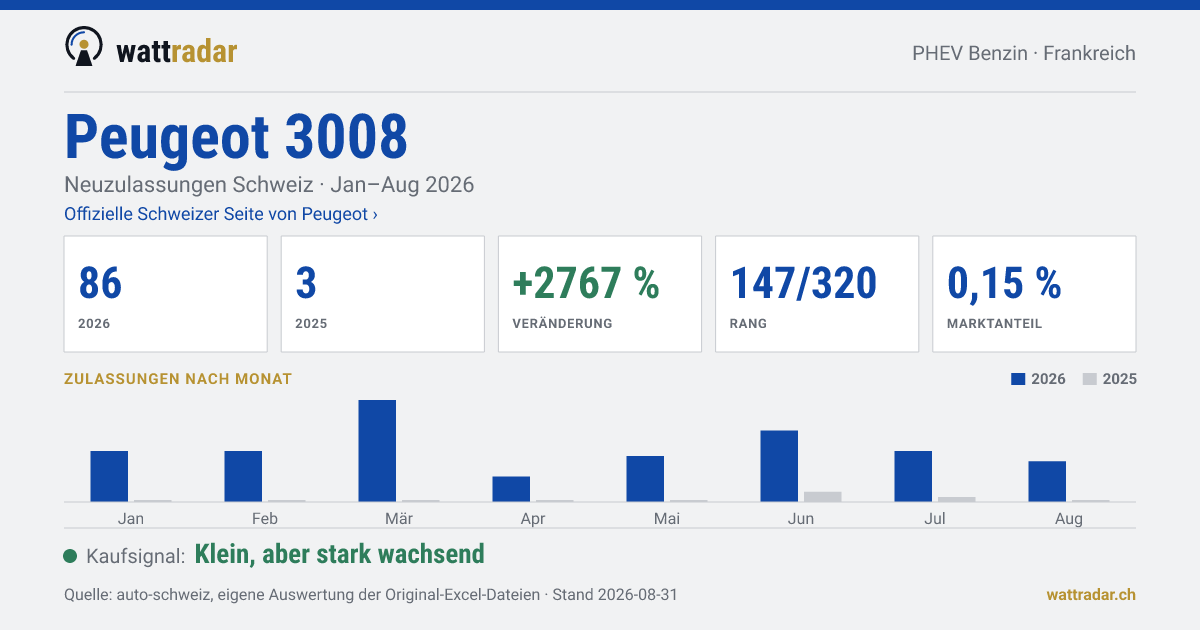Click the August 2026 bar

click(x=1047, y=481)
